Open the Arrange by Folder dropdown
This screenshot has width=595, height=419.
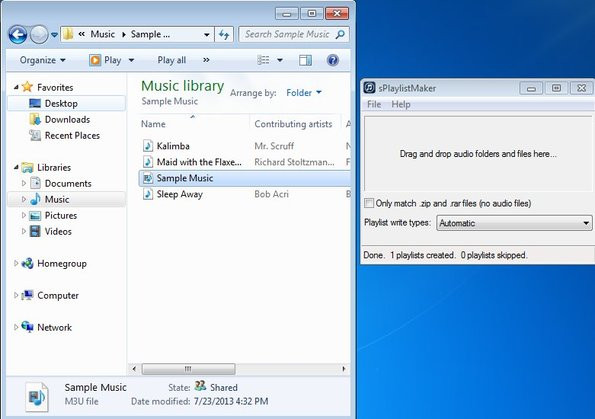(x=304, y=93)
